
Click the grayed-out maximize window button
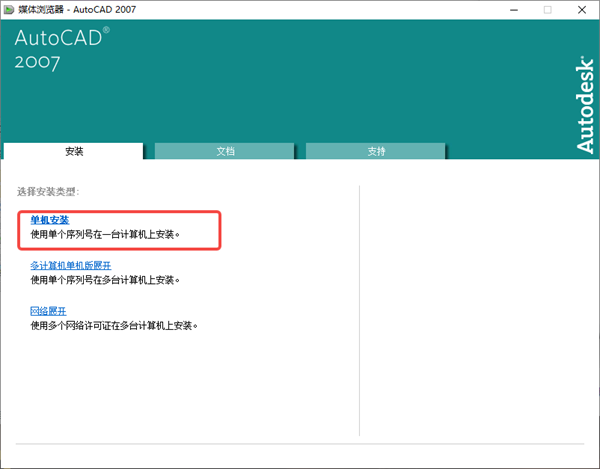click(548, 10)
